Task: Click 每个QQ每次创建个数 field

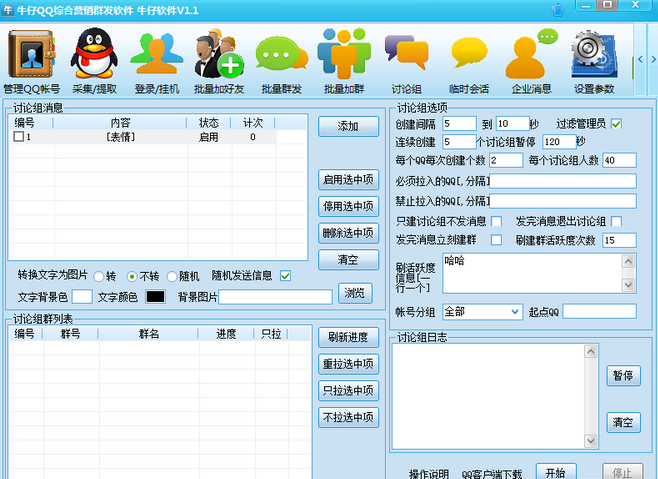Action: click(x=506, y=160)
